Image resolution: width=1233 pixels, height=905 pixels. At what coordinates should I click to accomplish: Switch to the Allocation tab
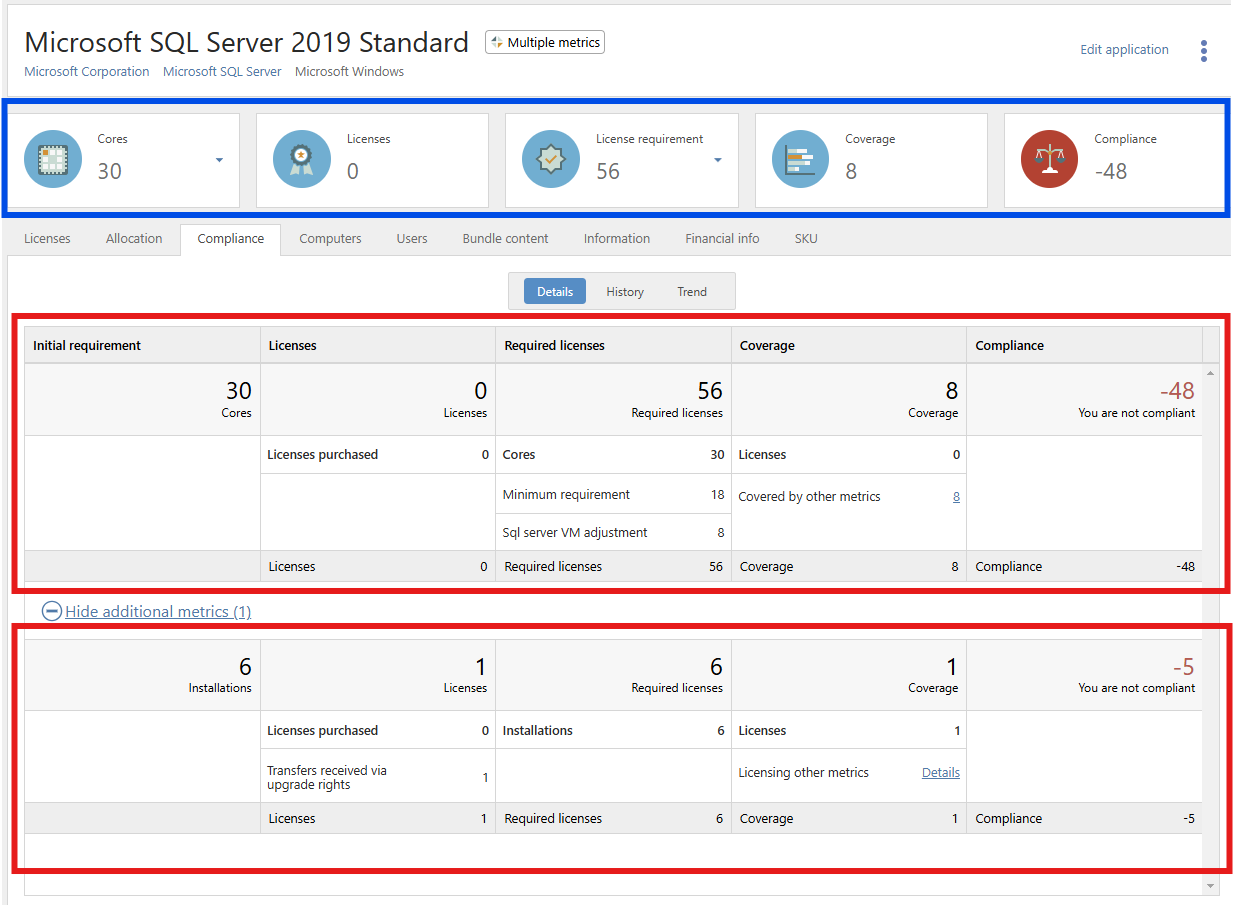click(134, 238)
